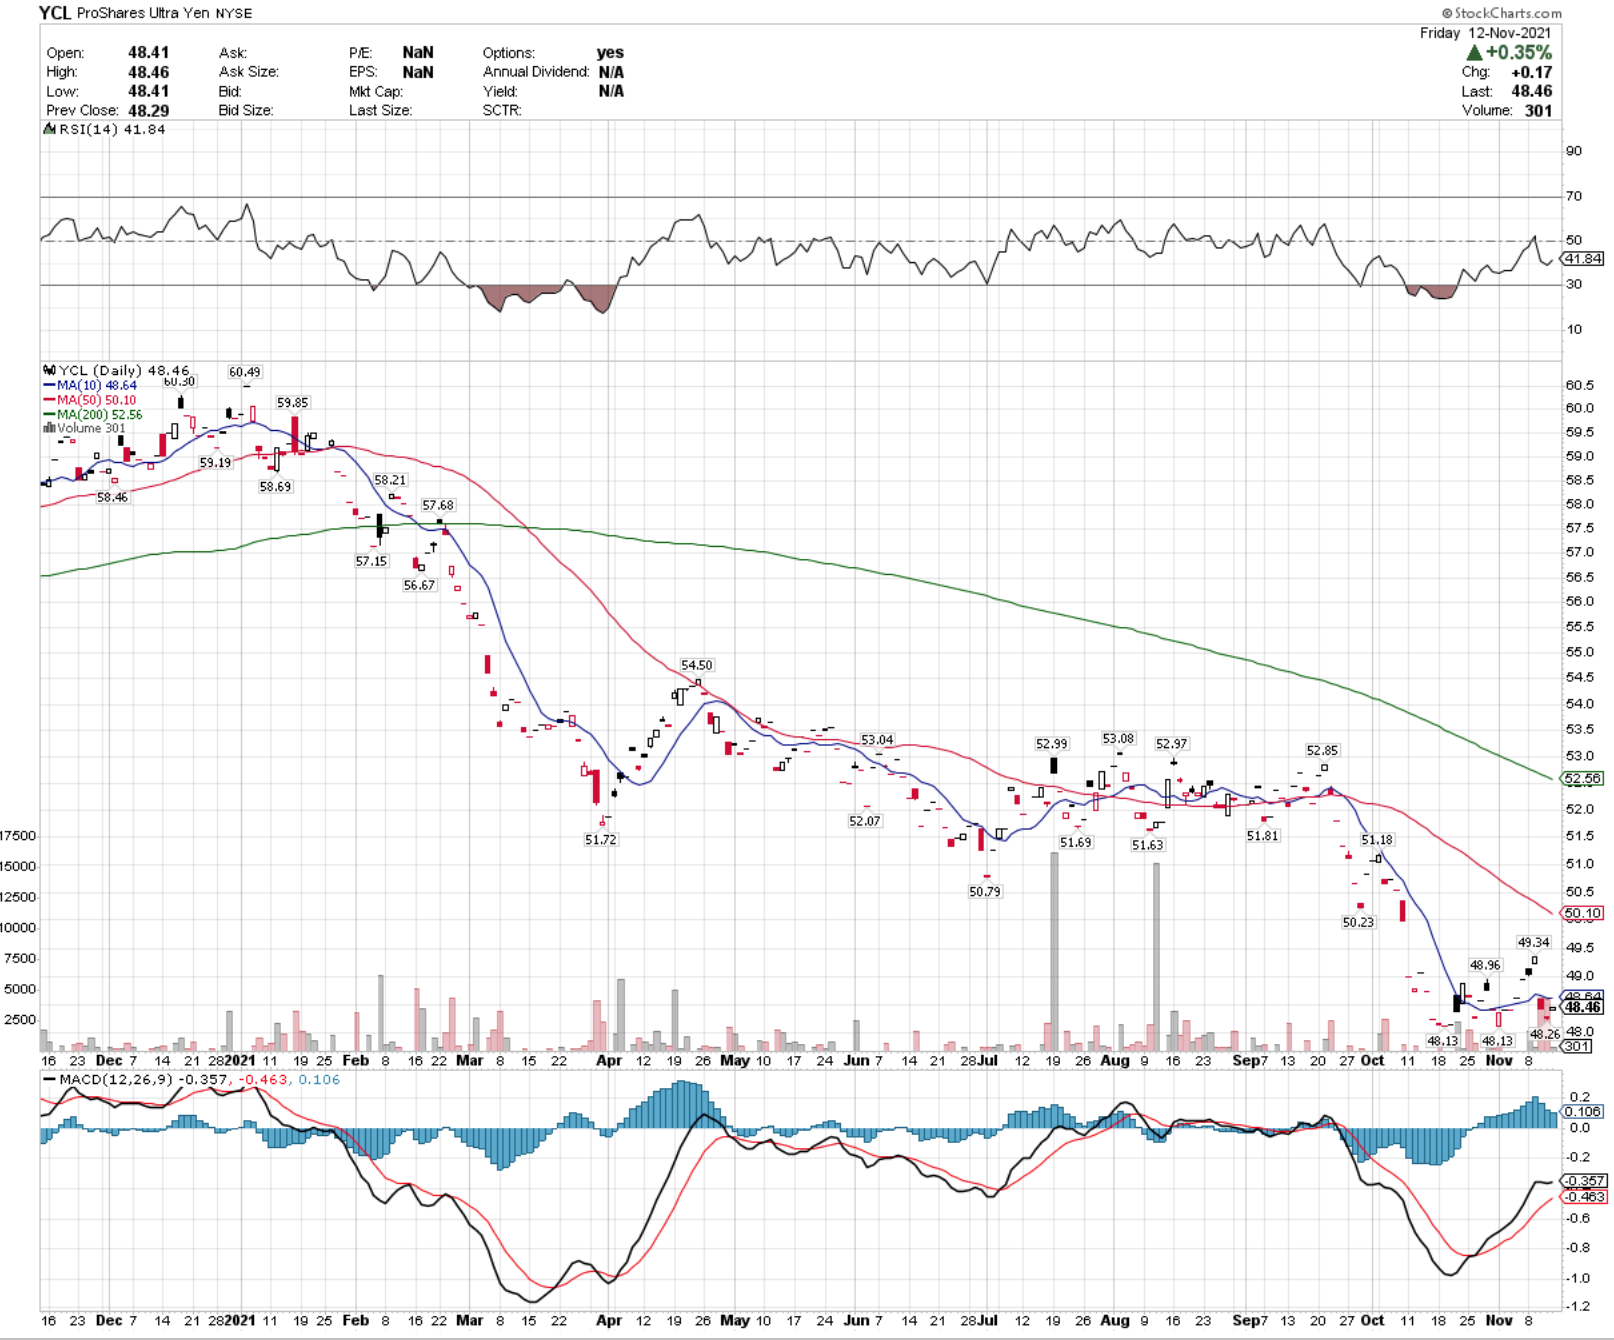
Task: Click the High value 48.46 in quote table
Action: click(148, 72)
